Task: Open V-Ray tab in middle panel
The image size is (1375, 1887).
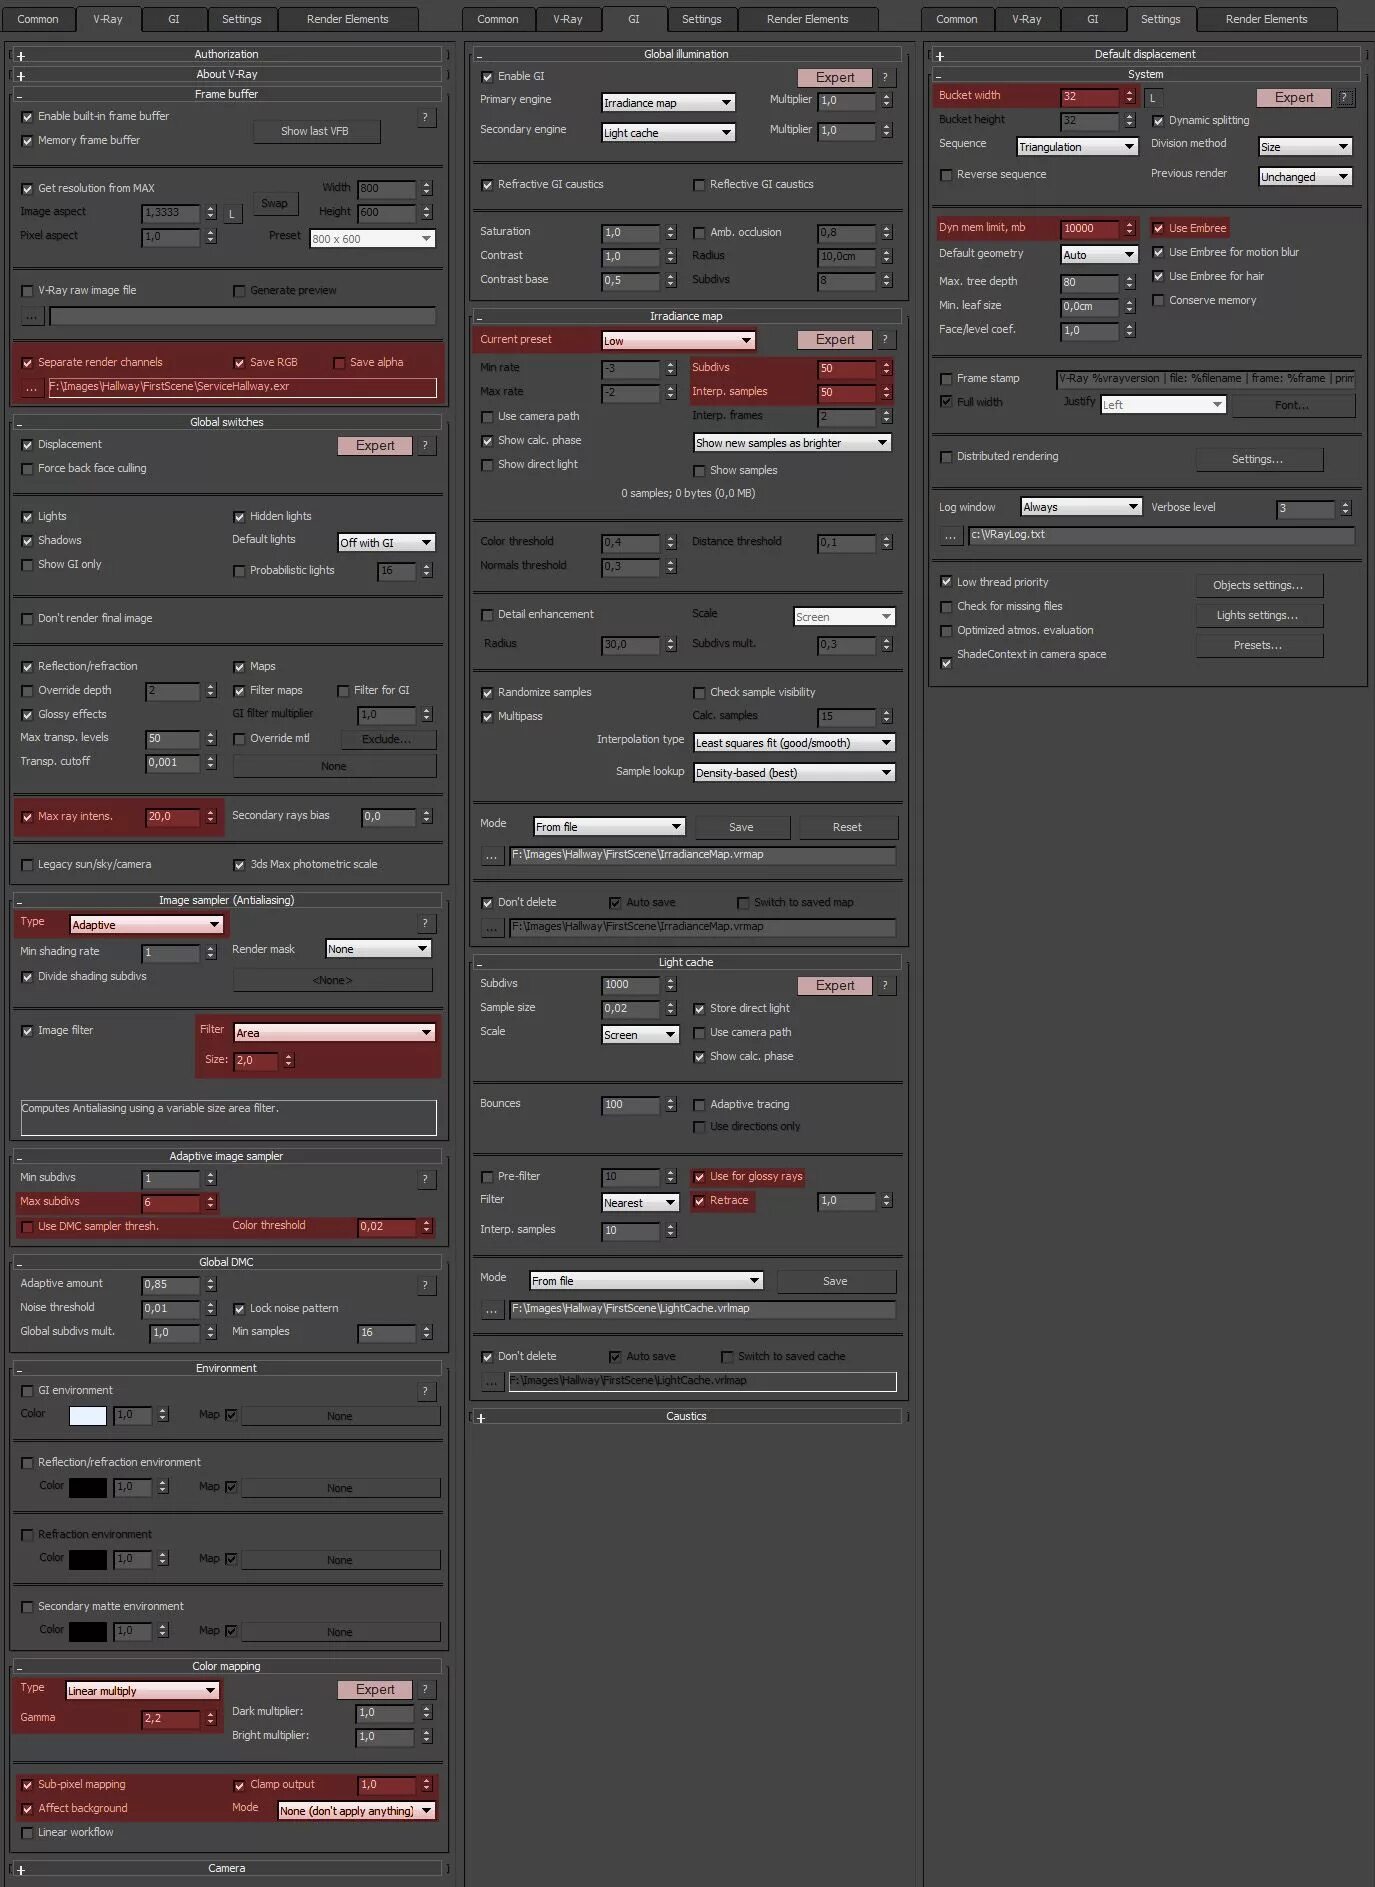Action: [x=567, y=19]
